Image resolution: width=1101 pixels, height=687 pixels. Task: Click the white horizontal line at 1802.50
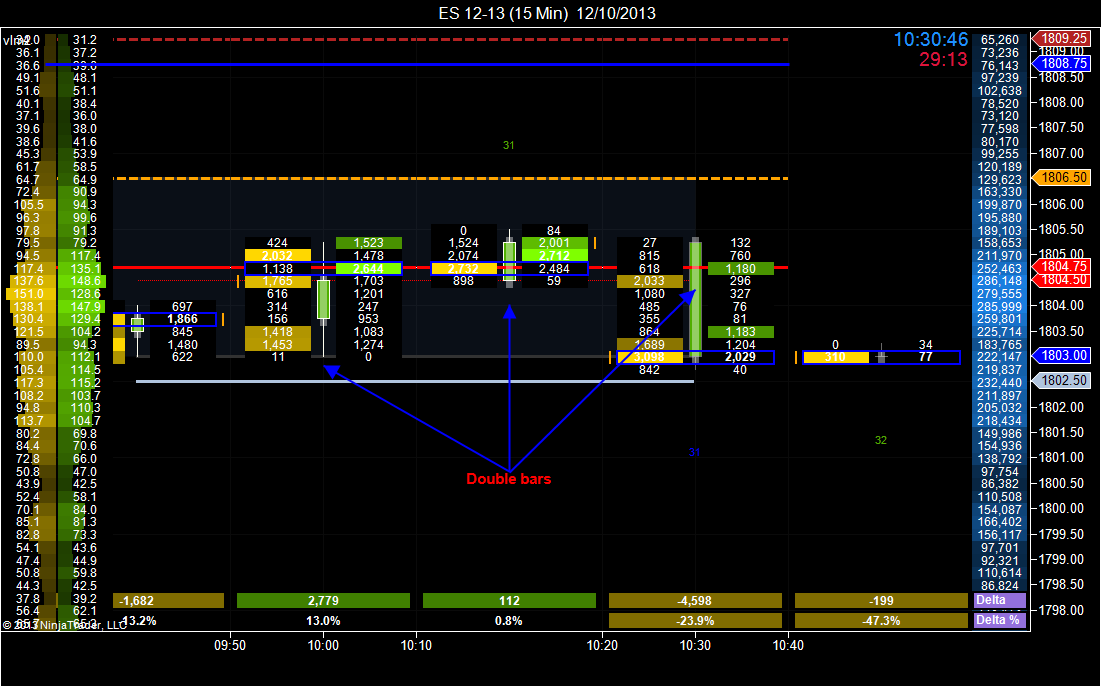click(415, 381)
